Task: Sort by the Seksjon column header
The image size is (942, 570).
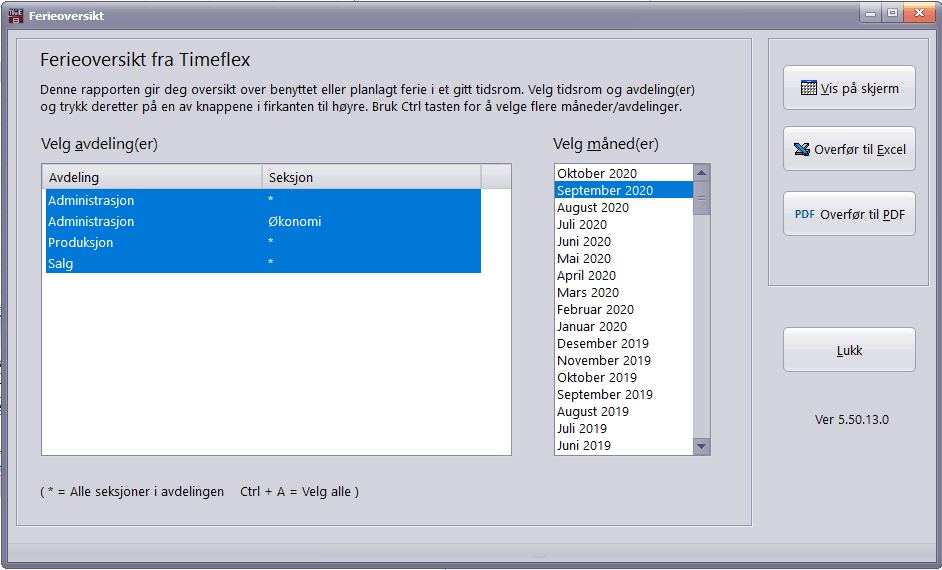Action: (x=371, y=177)
